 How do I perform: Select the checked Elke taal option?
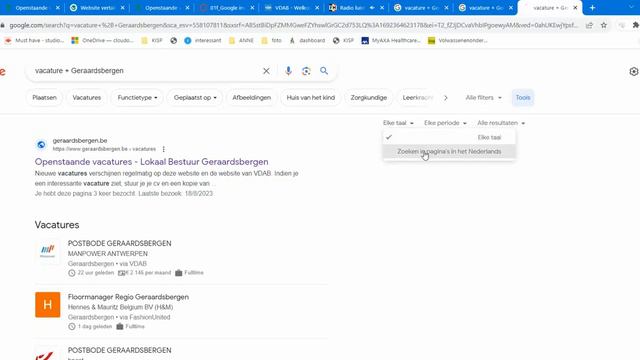(x=449, y=138)
